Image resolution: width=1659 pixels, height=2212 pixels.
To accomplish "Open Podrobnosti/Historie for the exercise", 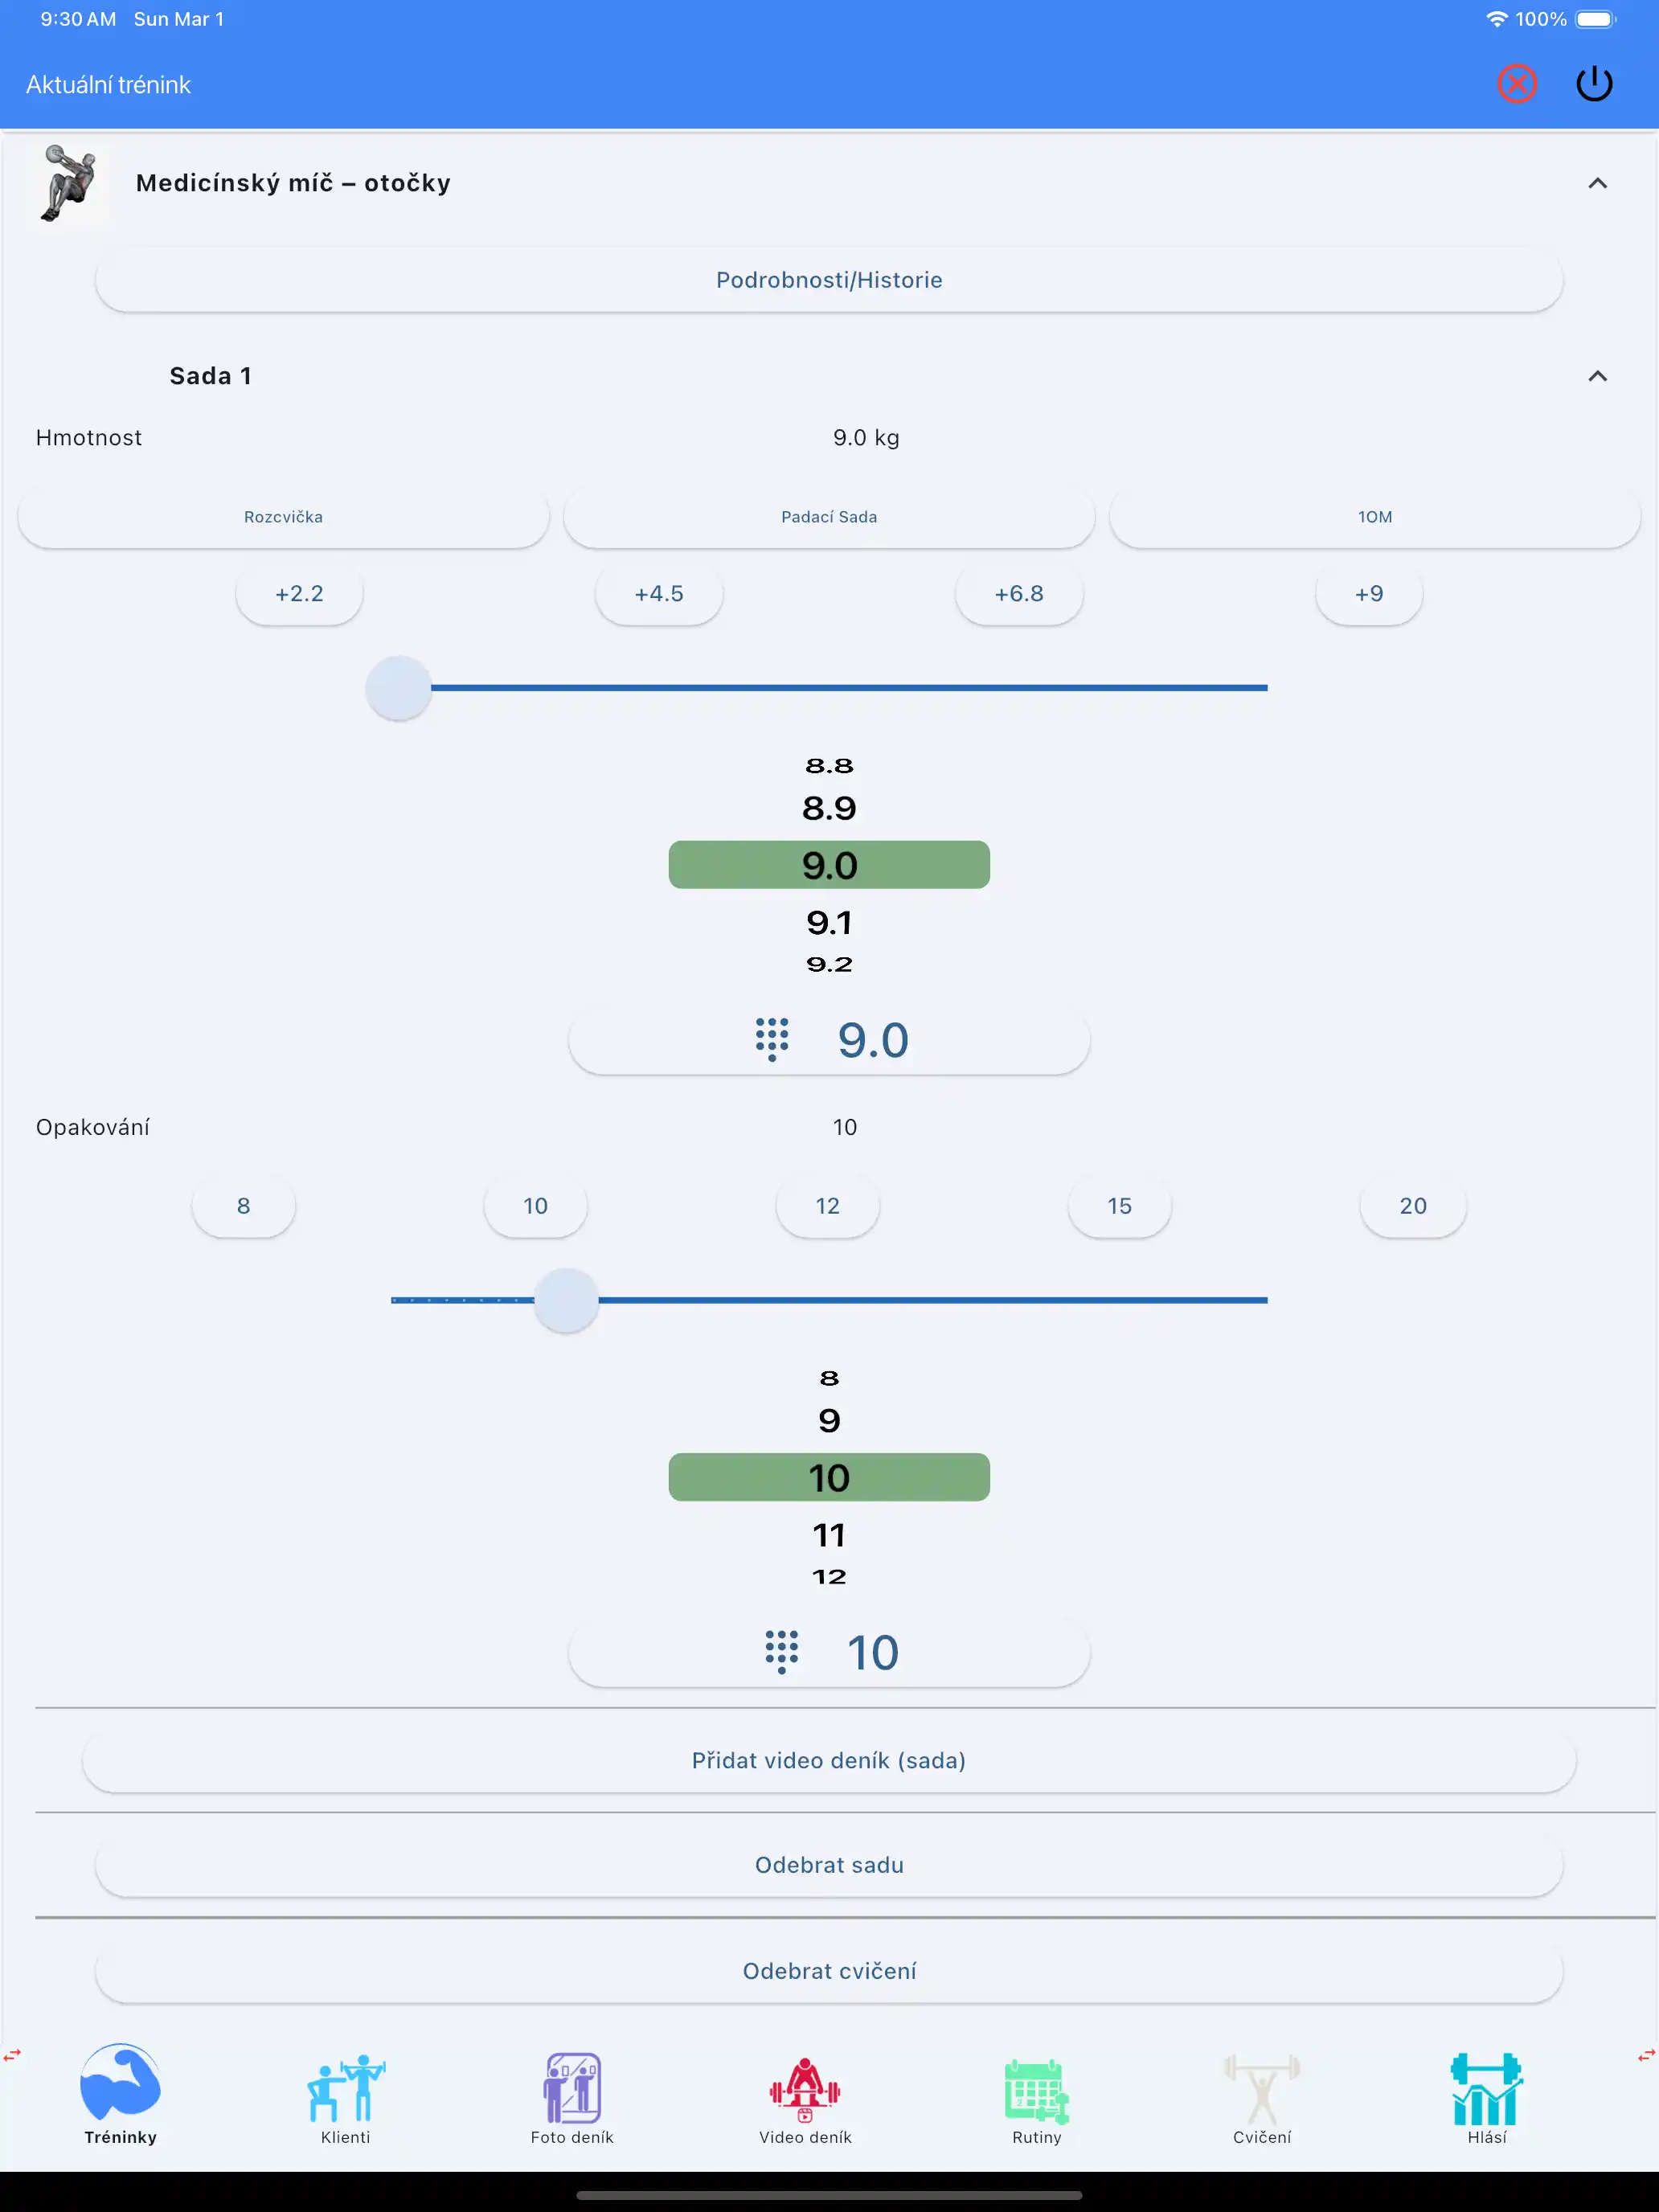I will click(x=829, y=280).
